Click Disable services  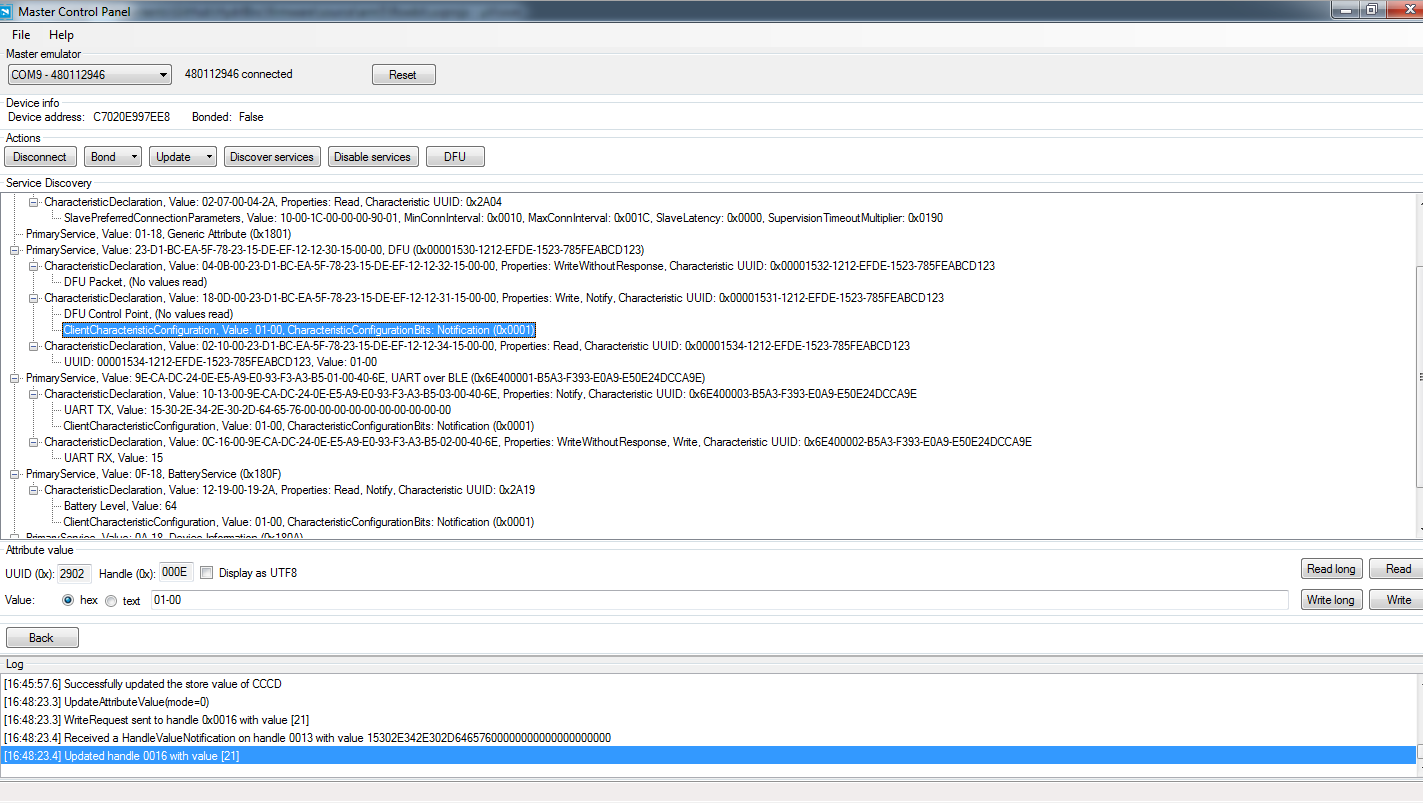coord(372,157)
